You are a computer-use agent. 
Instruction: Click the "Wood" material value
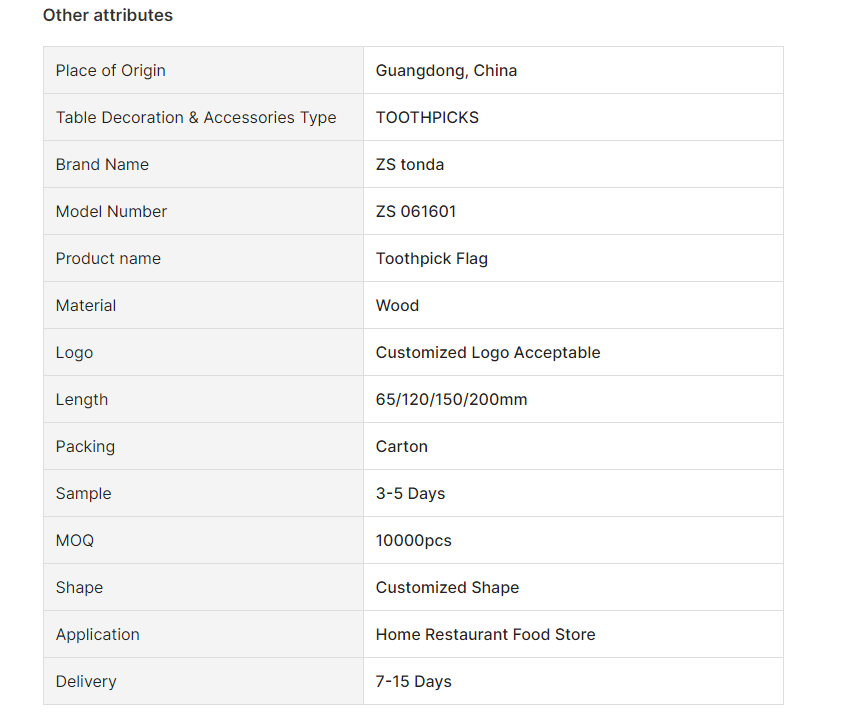point(397,305)
